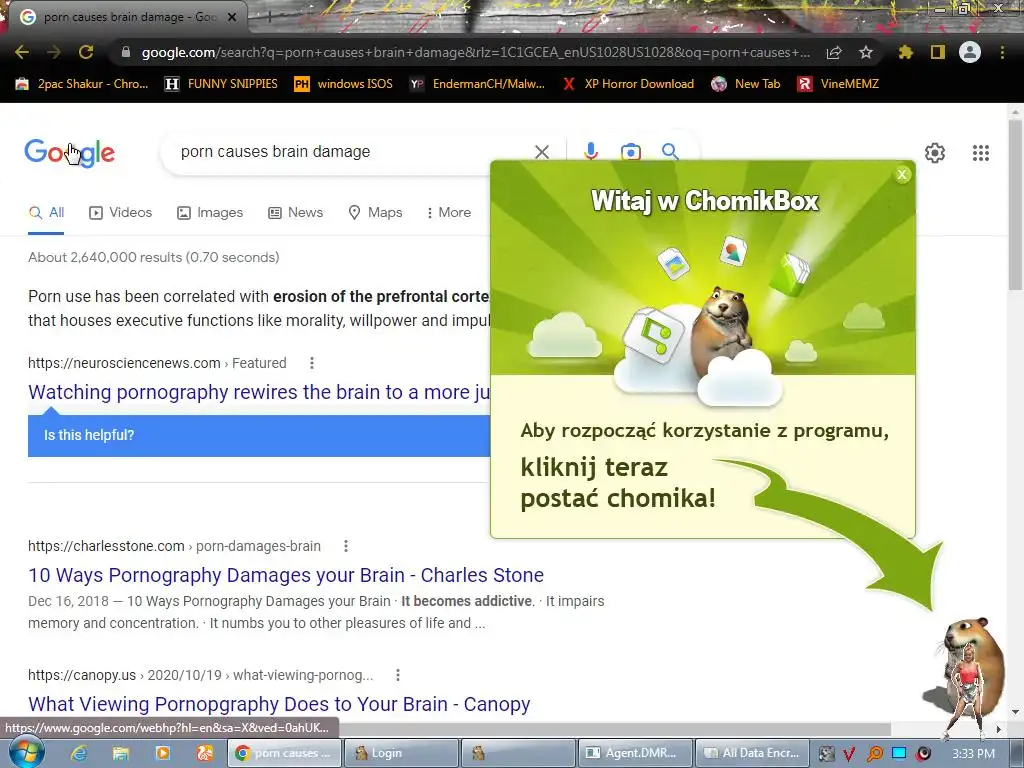1024x768 pixels.
Task: Open the VineMEMZ bookmark
Action: coord(839,84)
